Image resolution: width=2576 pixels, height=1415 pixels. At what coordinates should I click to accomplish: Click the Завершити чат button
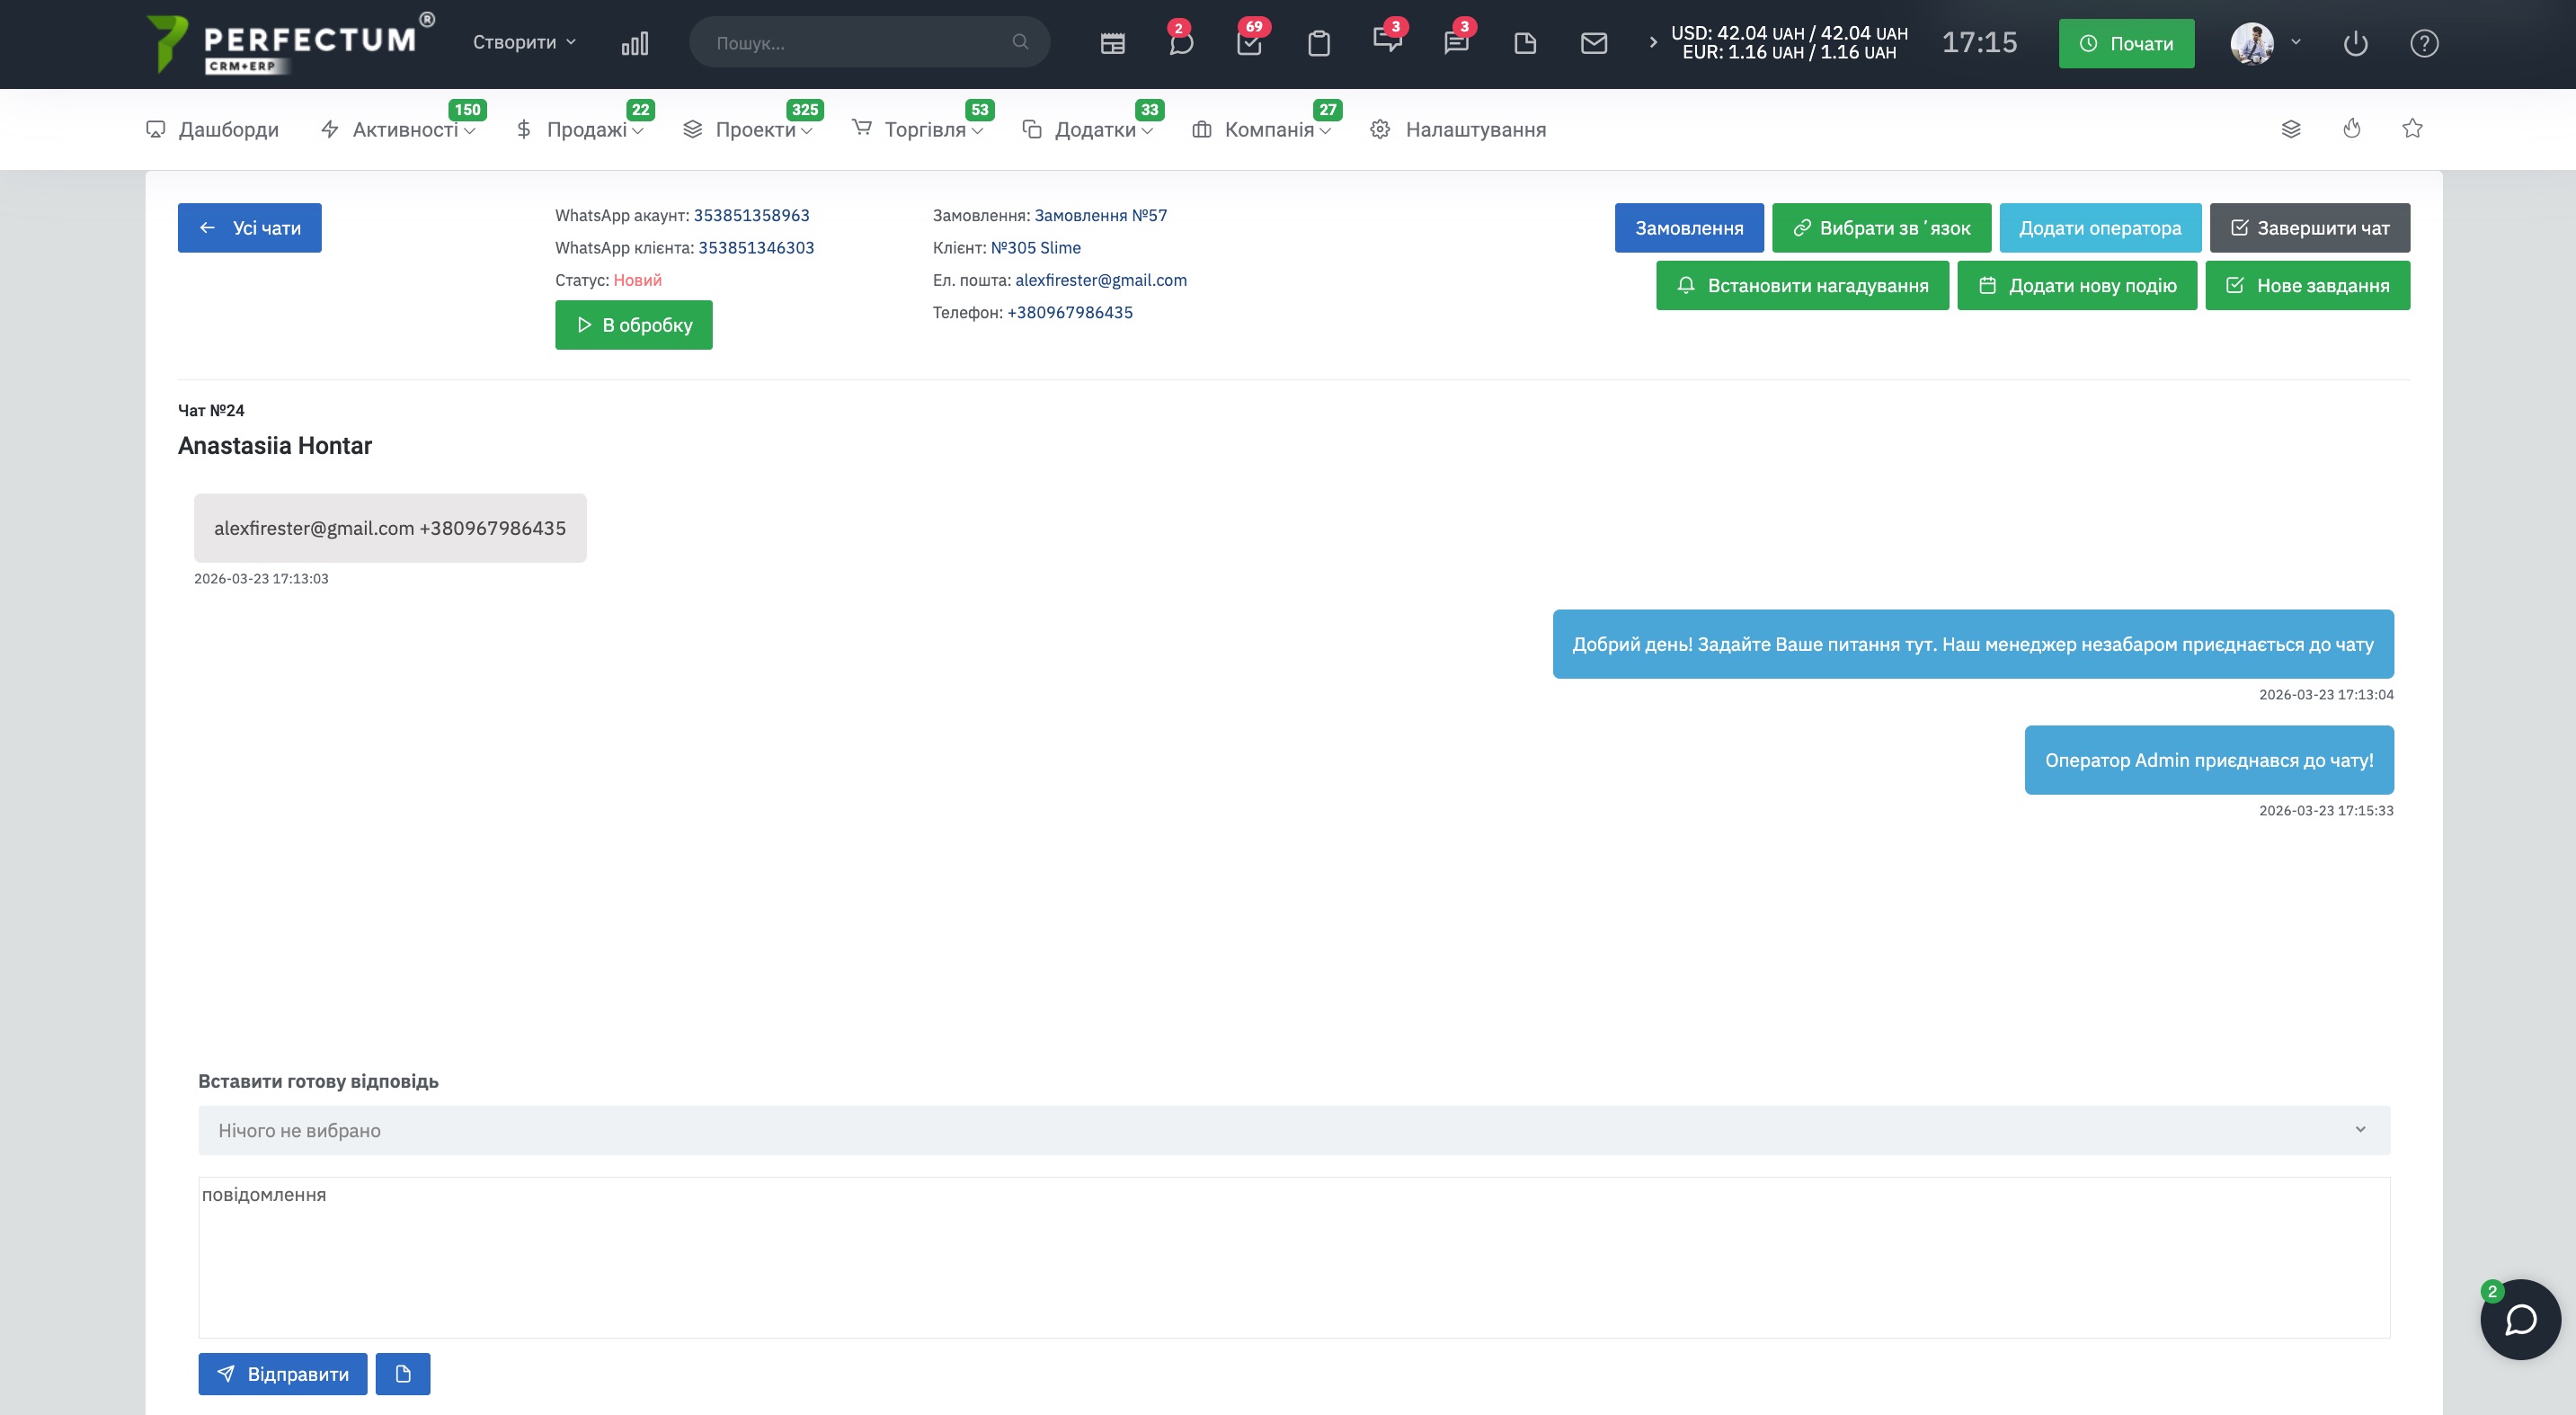coord(2309,228)
